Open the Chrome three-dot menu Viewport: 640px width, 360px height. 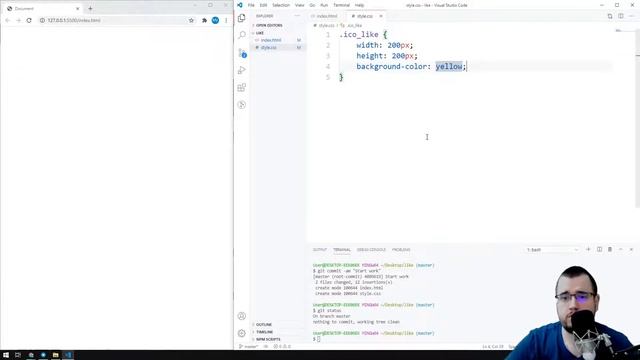pyautogui.click(x=226, y=20)
